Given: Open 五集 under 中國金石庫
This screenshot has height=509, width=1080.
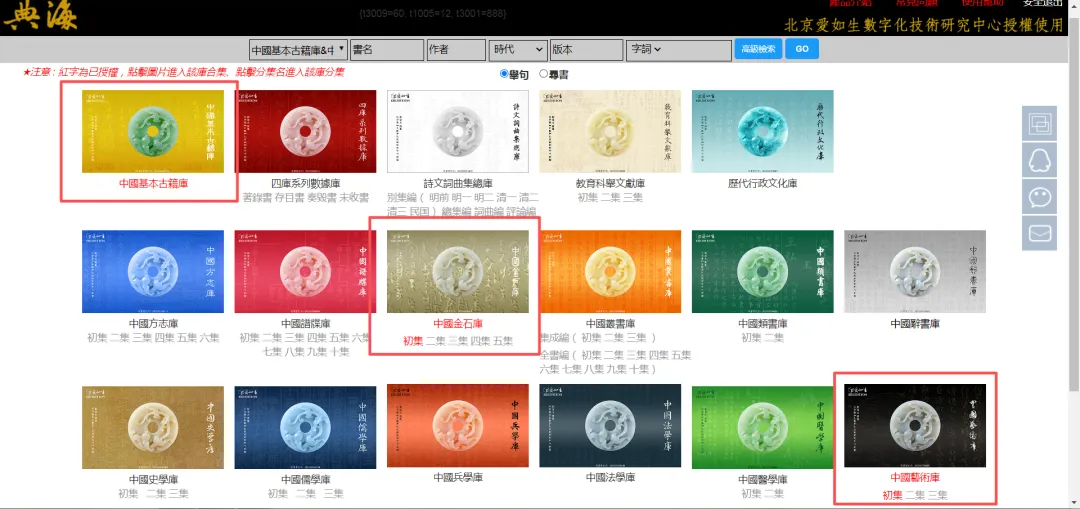Looking at the screenshot, I should (503, 341).
